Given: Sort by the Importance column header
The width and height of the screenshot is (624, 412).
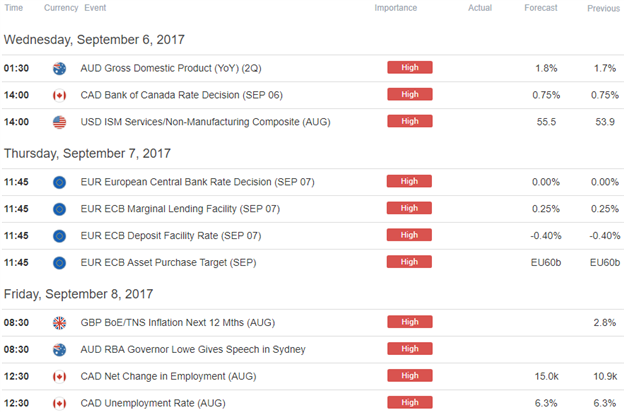Looking at the screenshot, I should 396,8.
